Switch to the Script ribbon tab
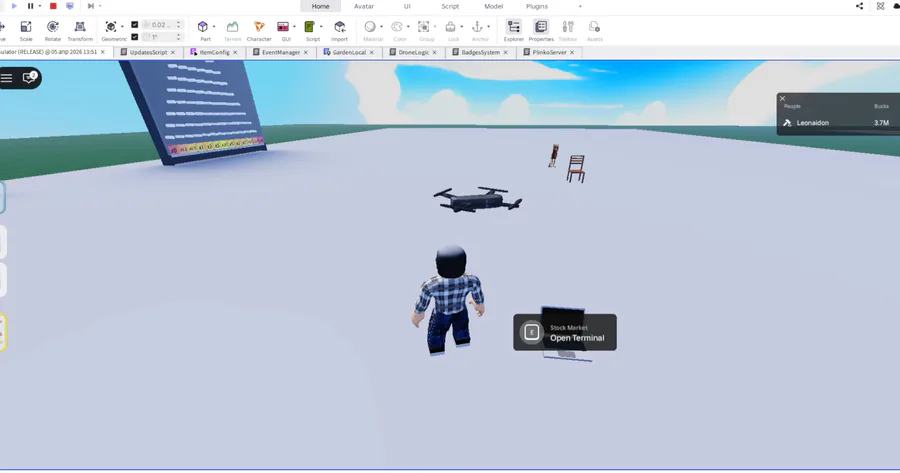The height and width of the screenshot is (473, 900). (450, 6)
